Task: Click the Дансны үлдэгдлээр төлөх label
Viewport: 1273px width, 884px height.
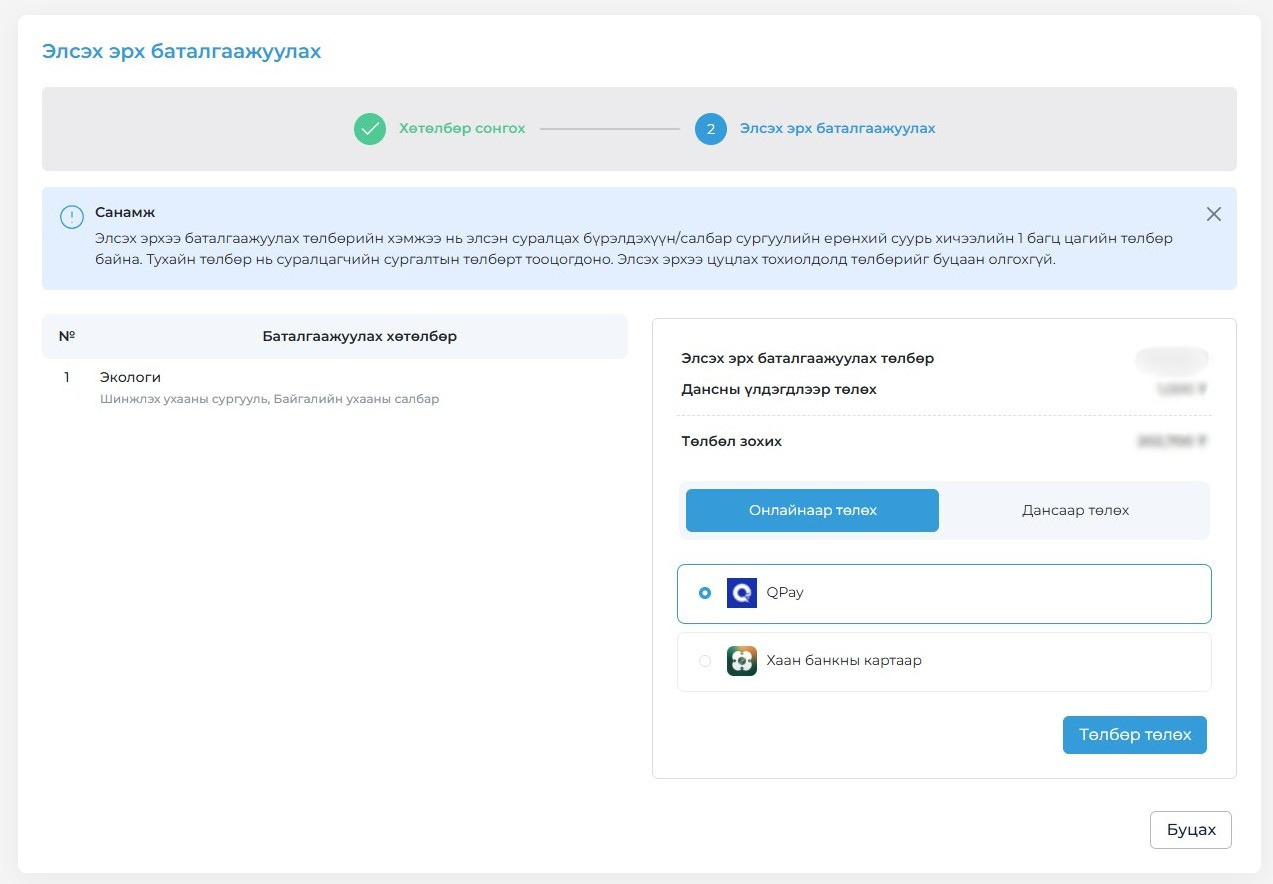Action: (x=779, y=389)
